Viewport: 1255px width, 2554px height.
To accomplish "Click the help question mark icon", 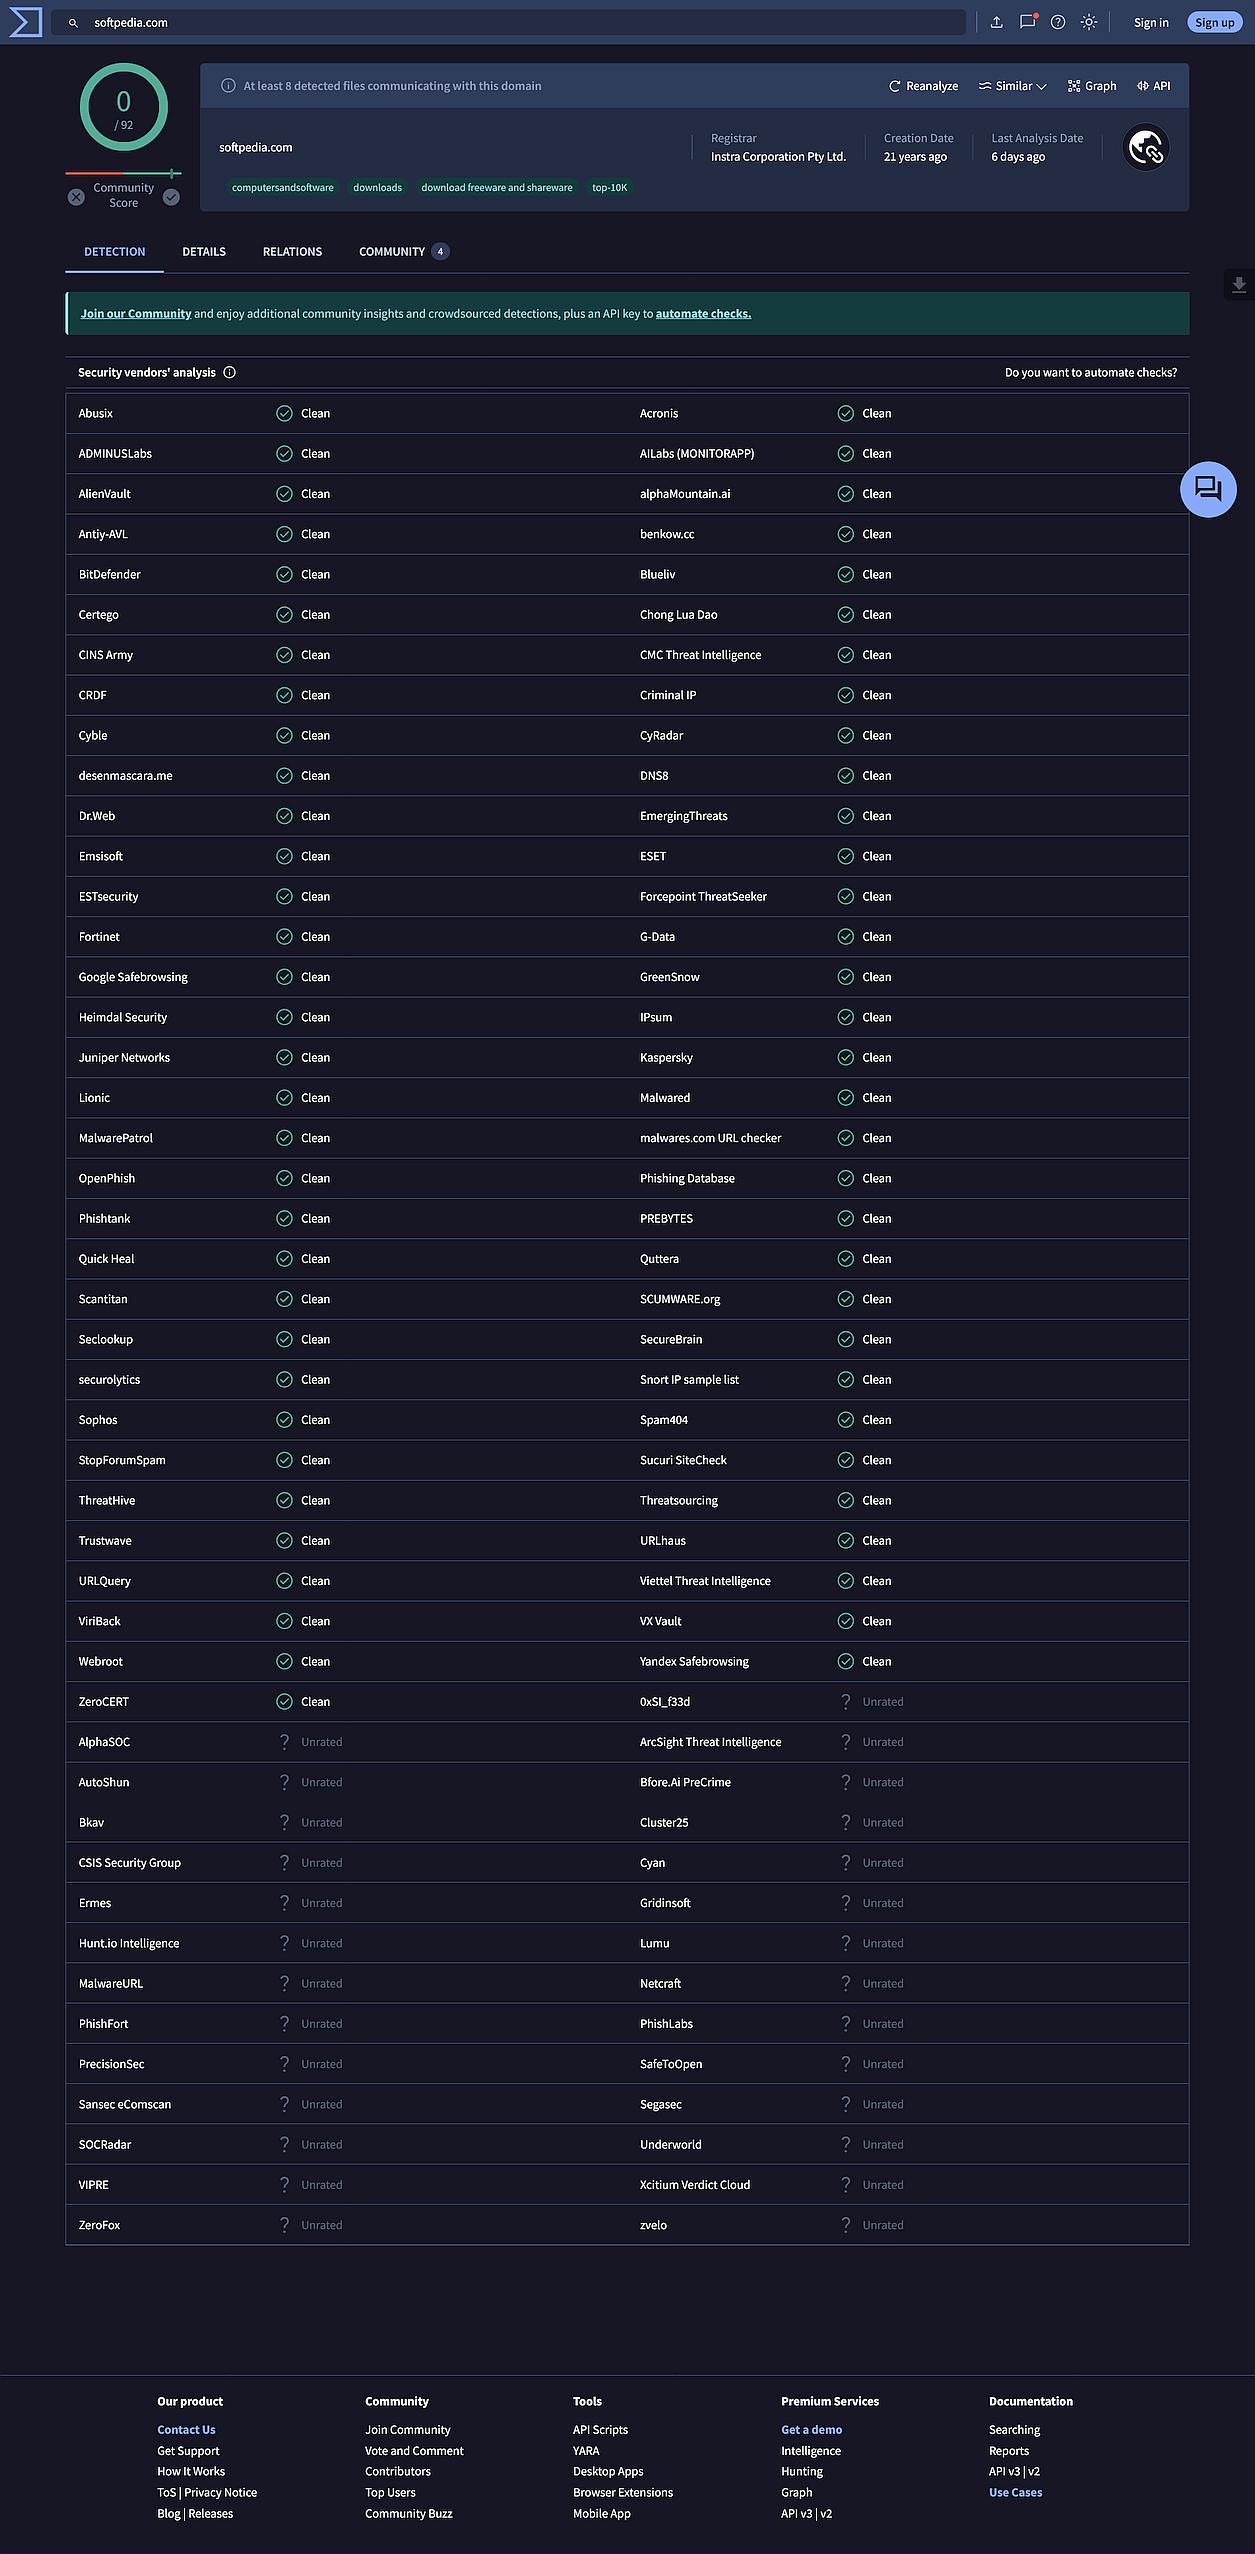I will [1058, 22].
